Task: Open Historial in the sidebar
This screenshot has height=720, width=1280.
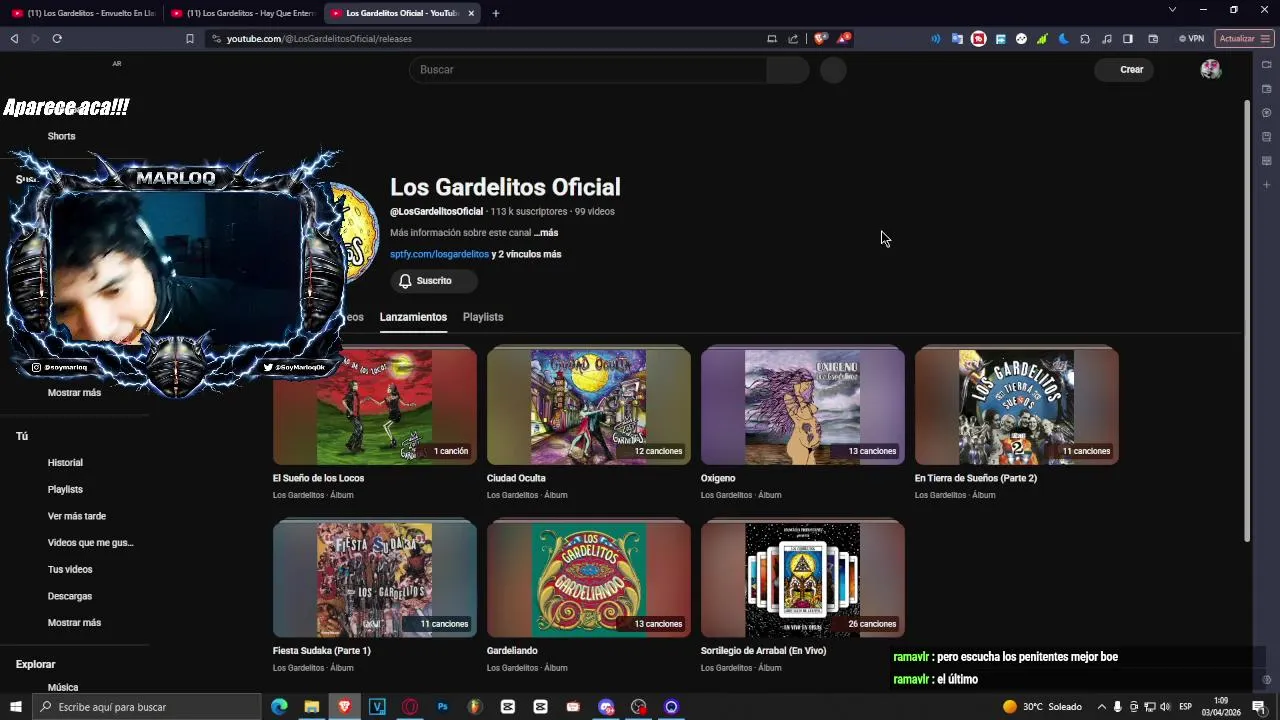Action: coord(65,463)
